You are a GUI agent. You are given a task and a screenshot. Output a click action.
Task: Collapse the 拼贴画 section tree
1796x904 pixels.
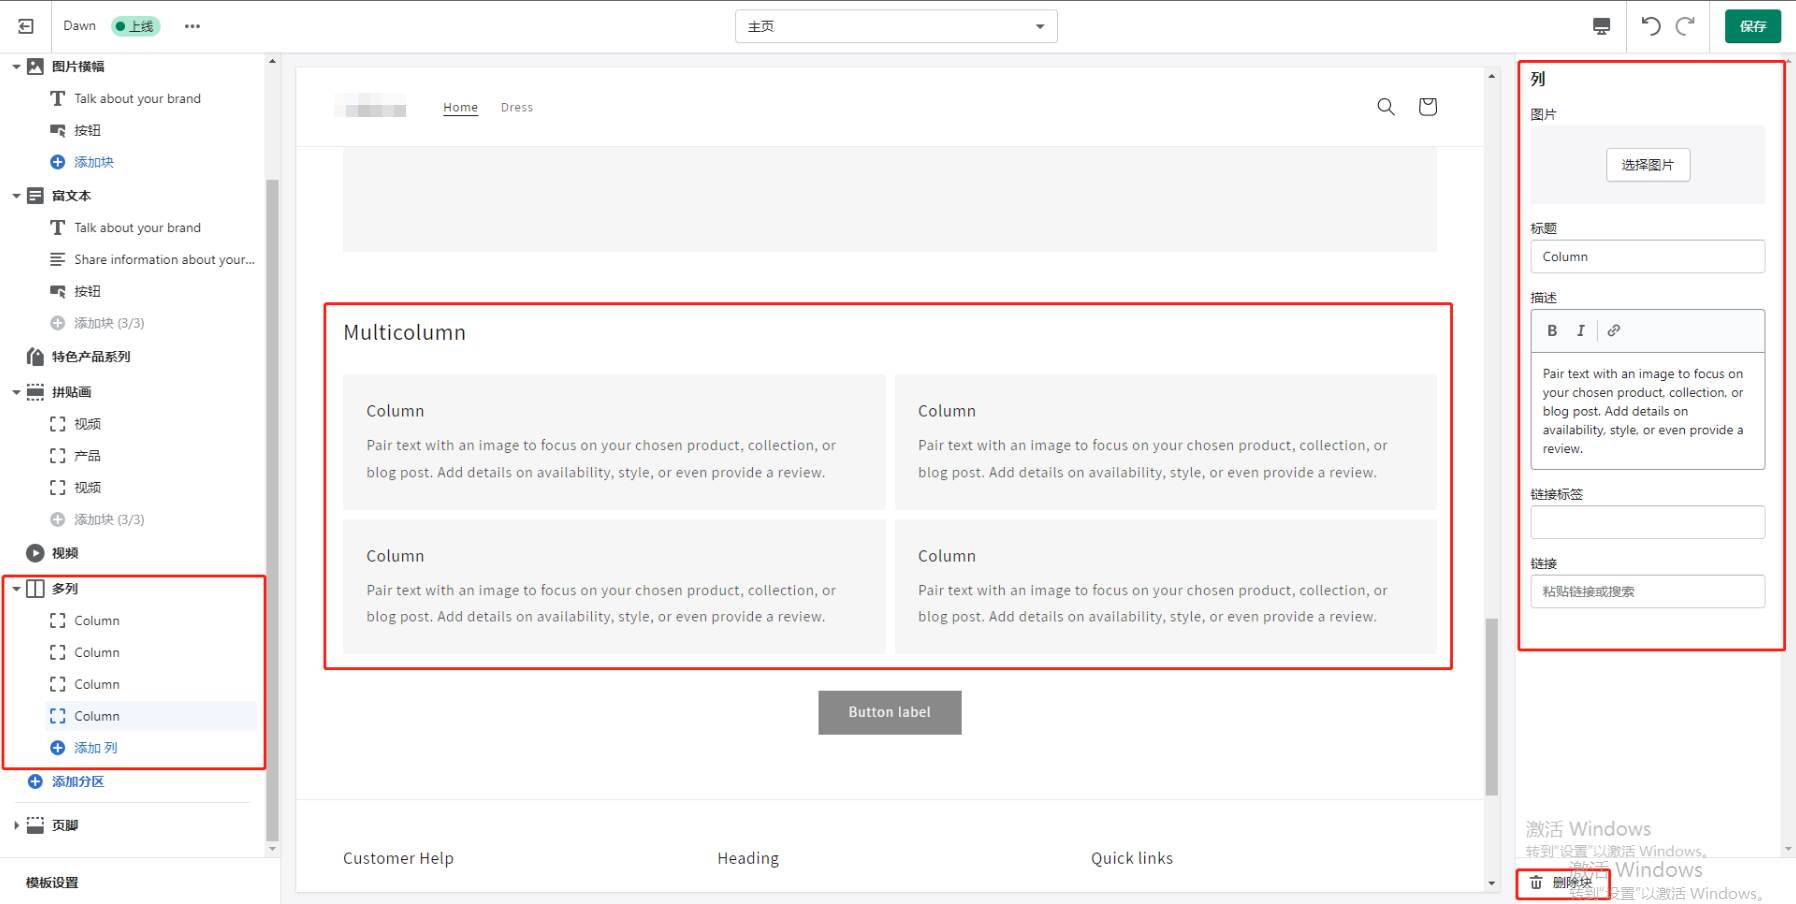pos(16,392)
